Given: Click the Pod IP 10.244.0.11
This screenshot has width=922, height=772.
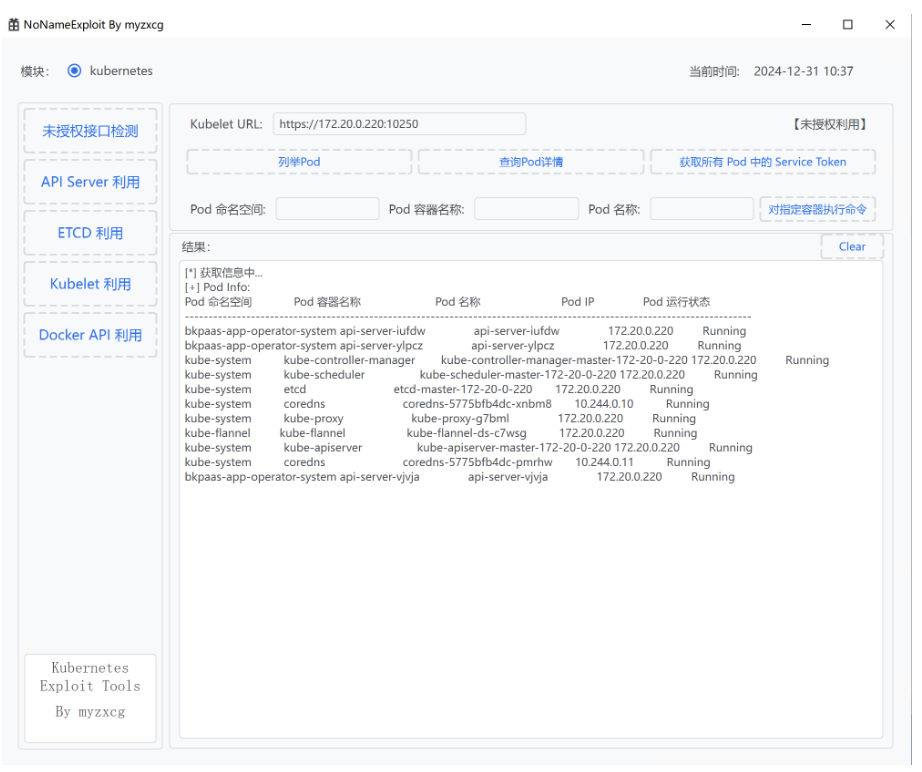Looking at the screenshot, I should 606,463.
